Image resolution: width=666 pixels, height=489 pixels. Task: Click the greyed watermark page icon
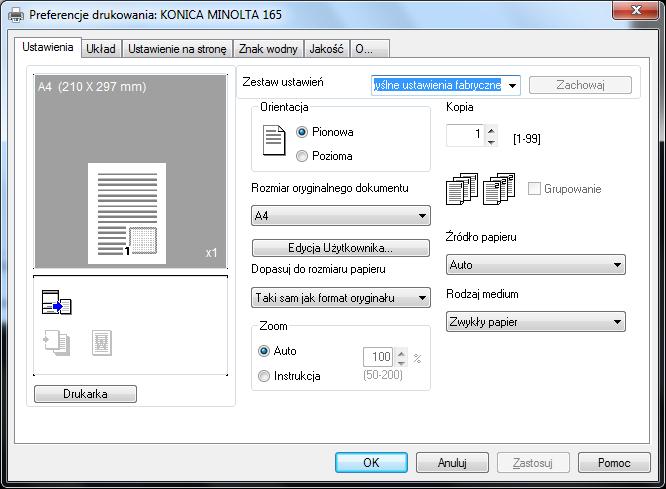point(102,343)
